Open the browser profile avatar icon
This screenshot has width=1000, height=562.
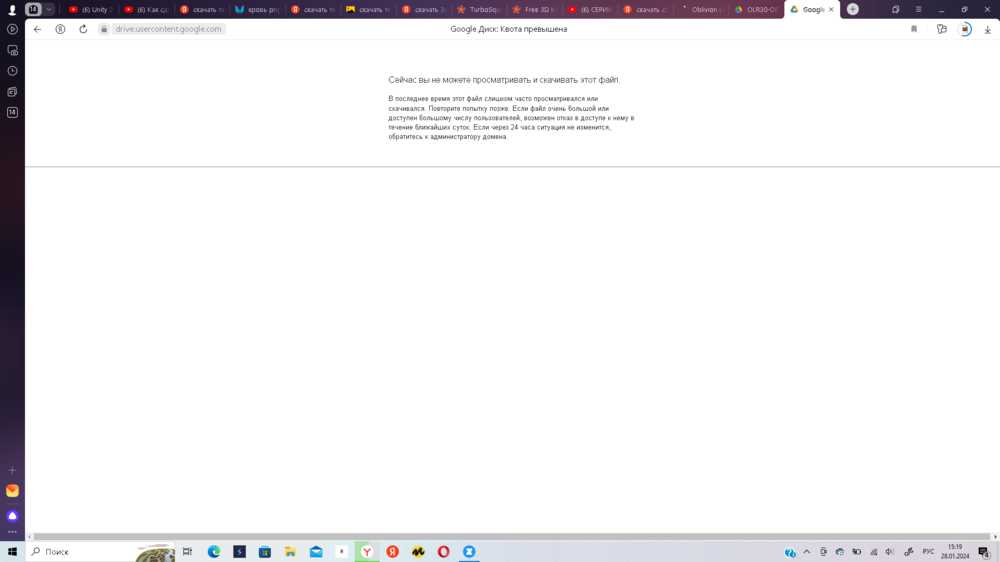tap(965, 29)
